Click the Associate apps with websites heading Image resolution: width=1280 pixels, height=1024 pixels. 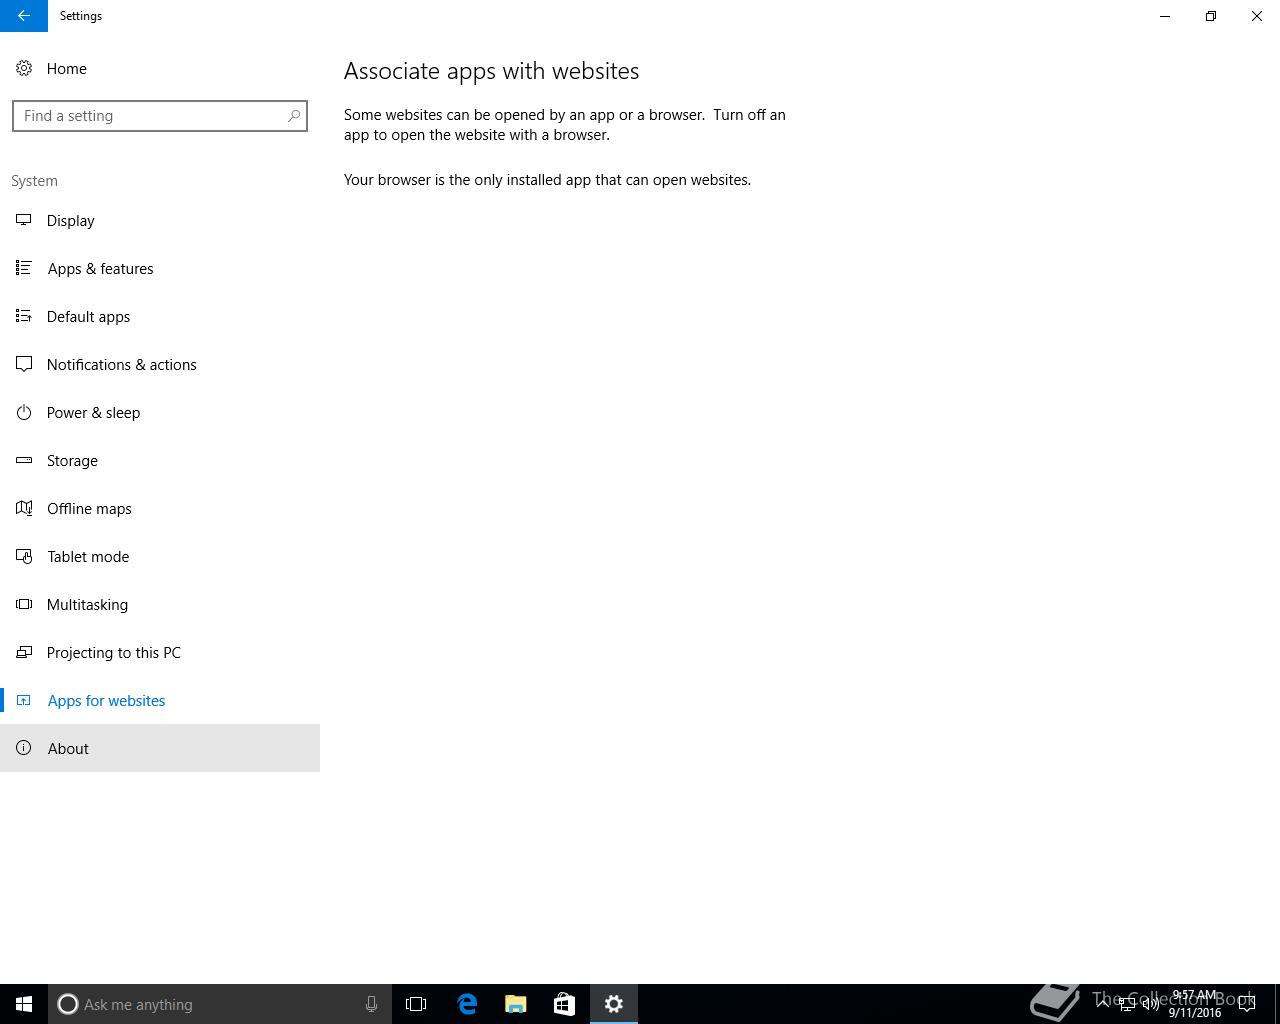491,71
